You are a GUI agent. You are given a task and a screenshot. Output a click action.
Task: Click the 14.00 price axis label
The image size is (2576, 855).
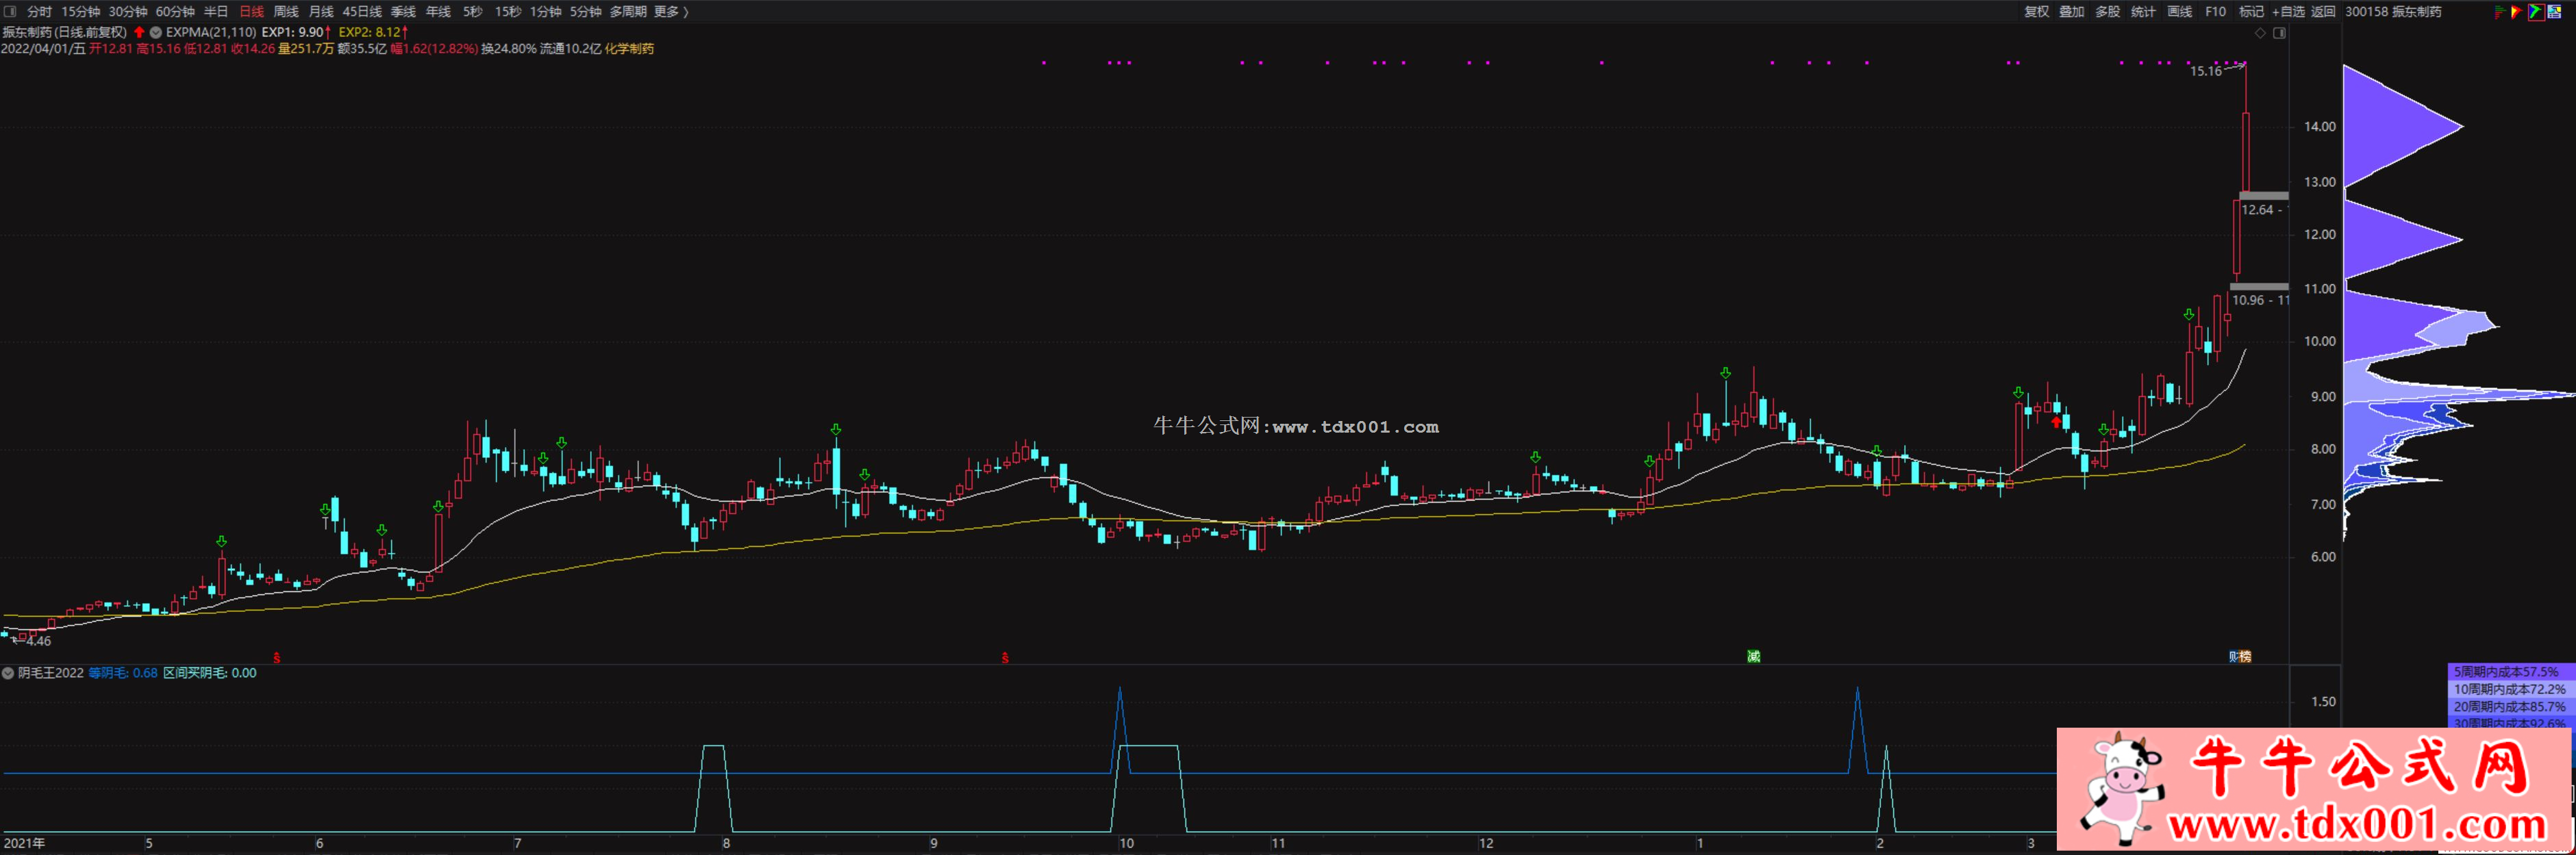pyautogui.click(x=2320, y=127)
